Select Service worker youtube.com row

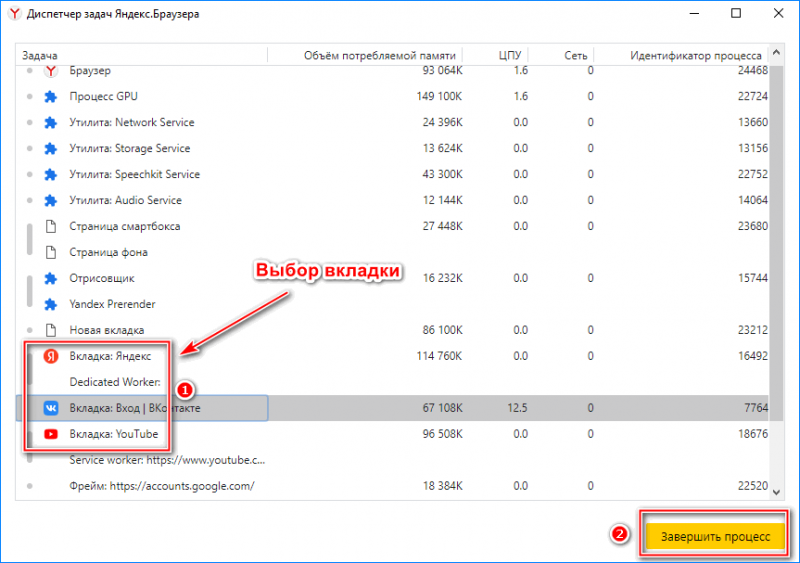392,460
